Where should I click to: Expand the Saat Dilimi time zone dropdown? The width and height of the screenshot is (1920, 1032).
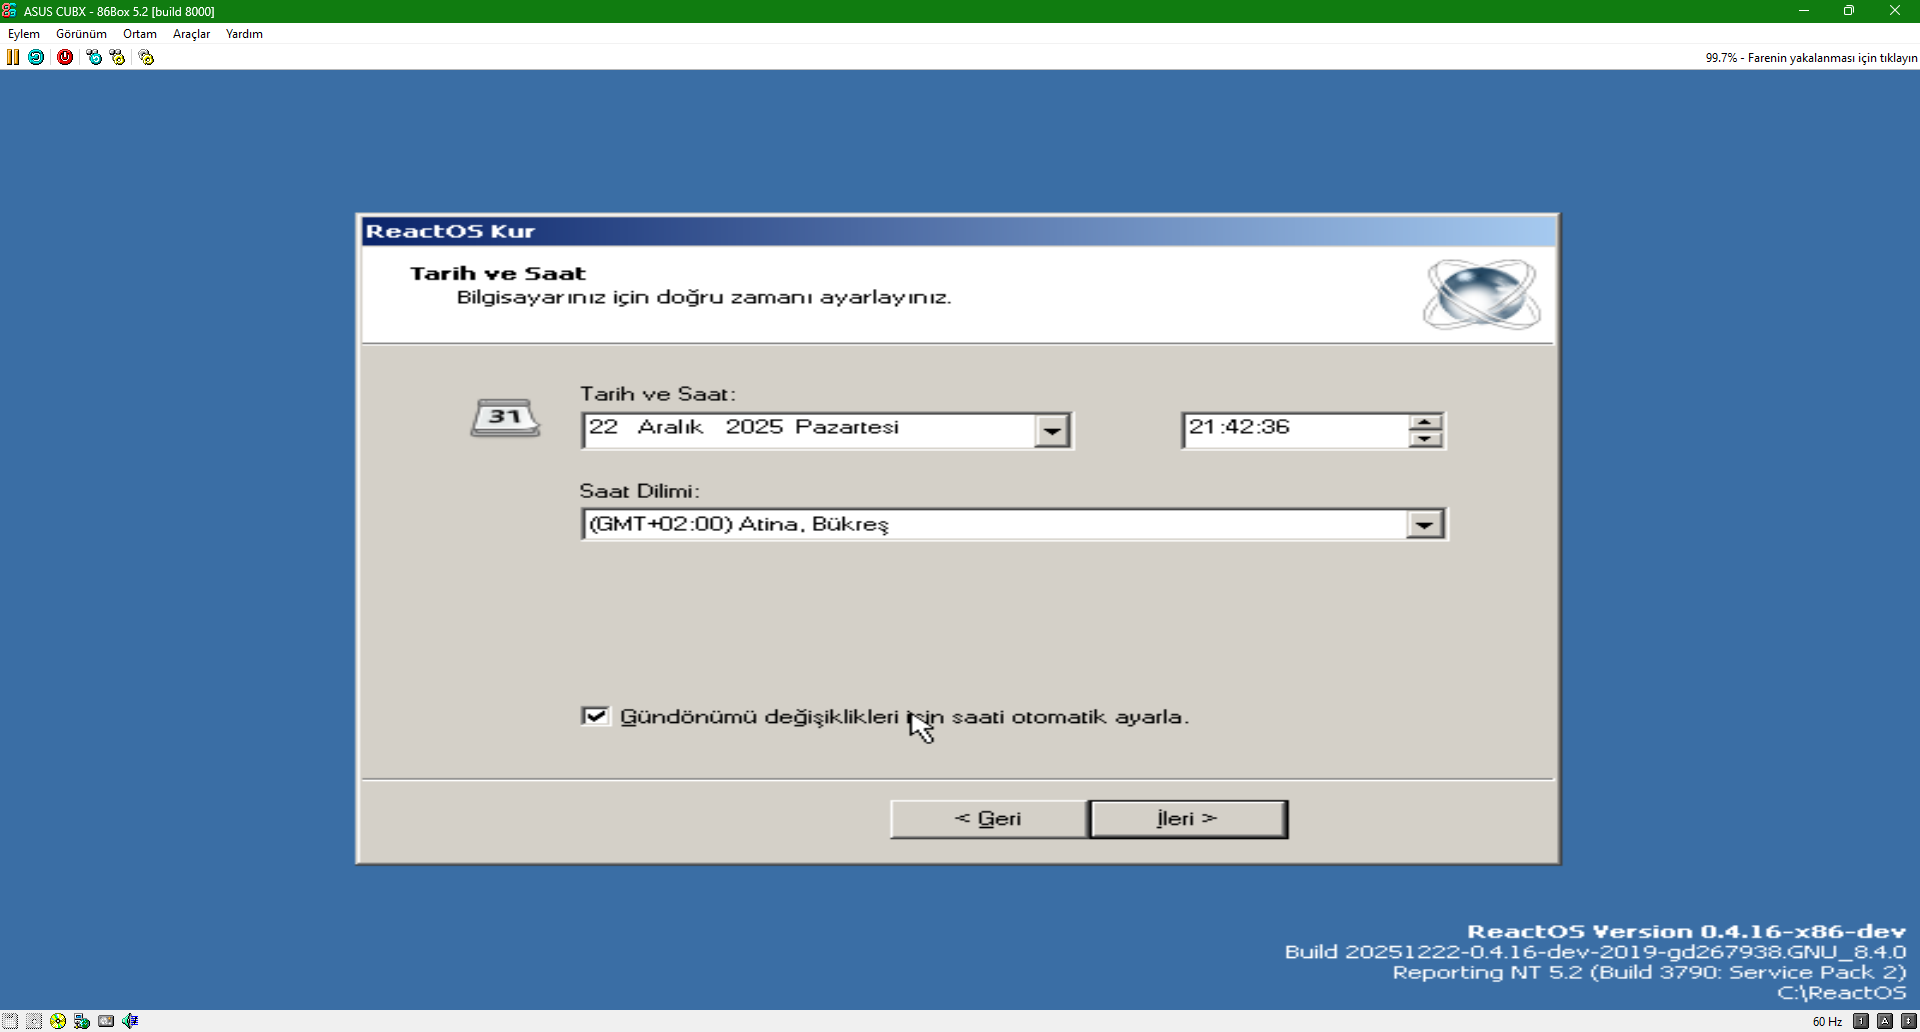point(1424,524)
